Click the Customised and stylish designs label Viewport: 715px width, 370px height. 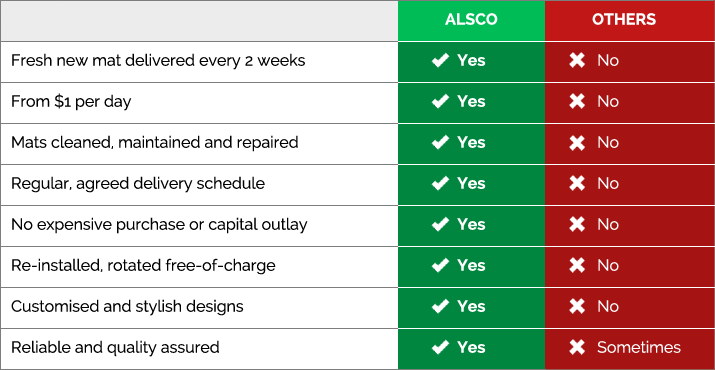point(127,307)
